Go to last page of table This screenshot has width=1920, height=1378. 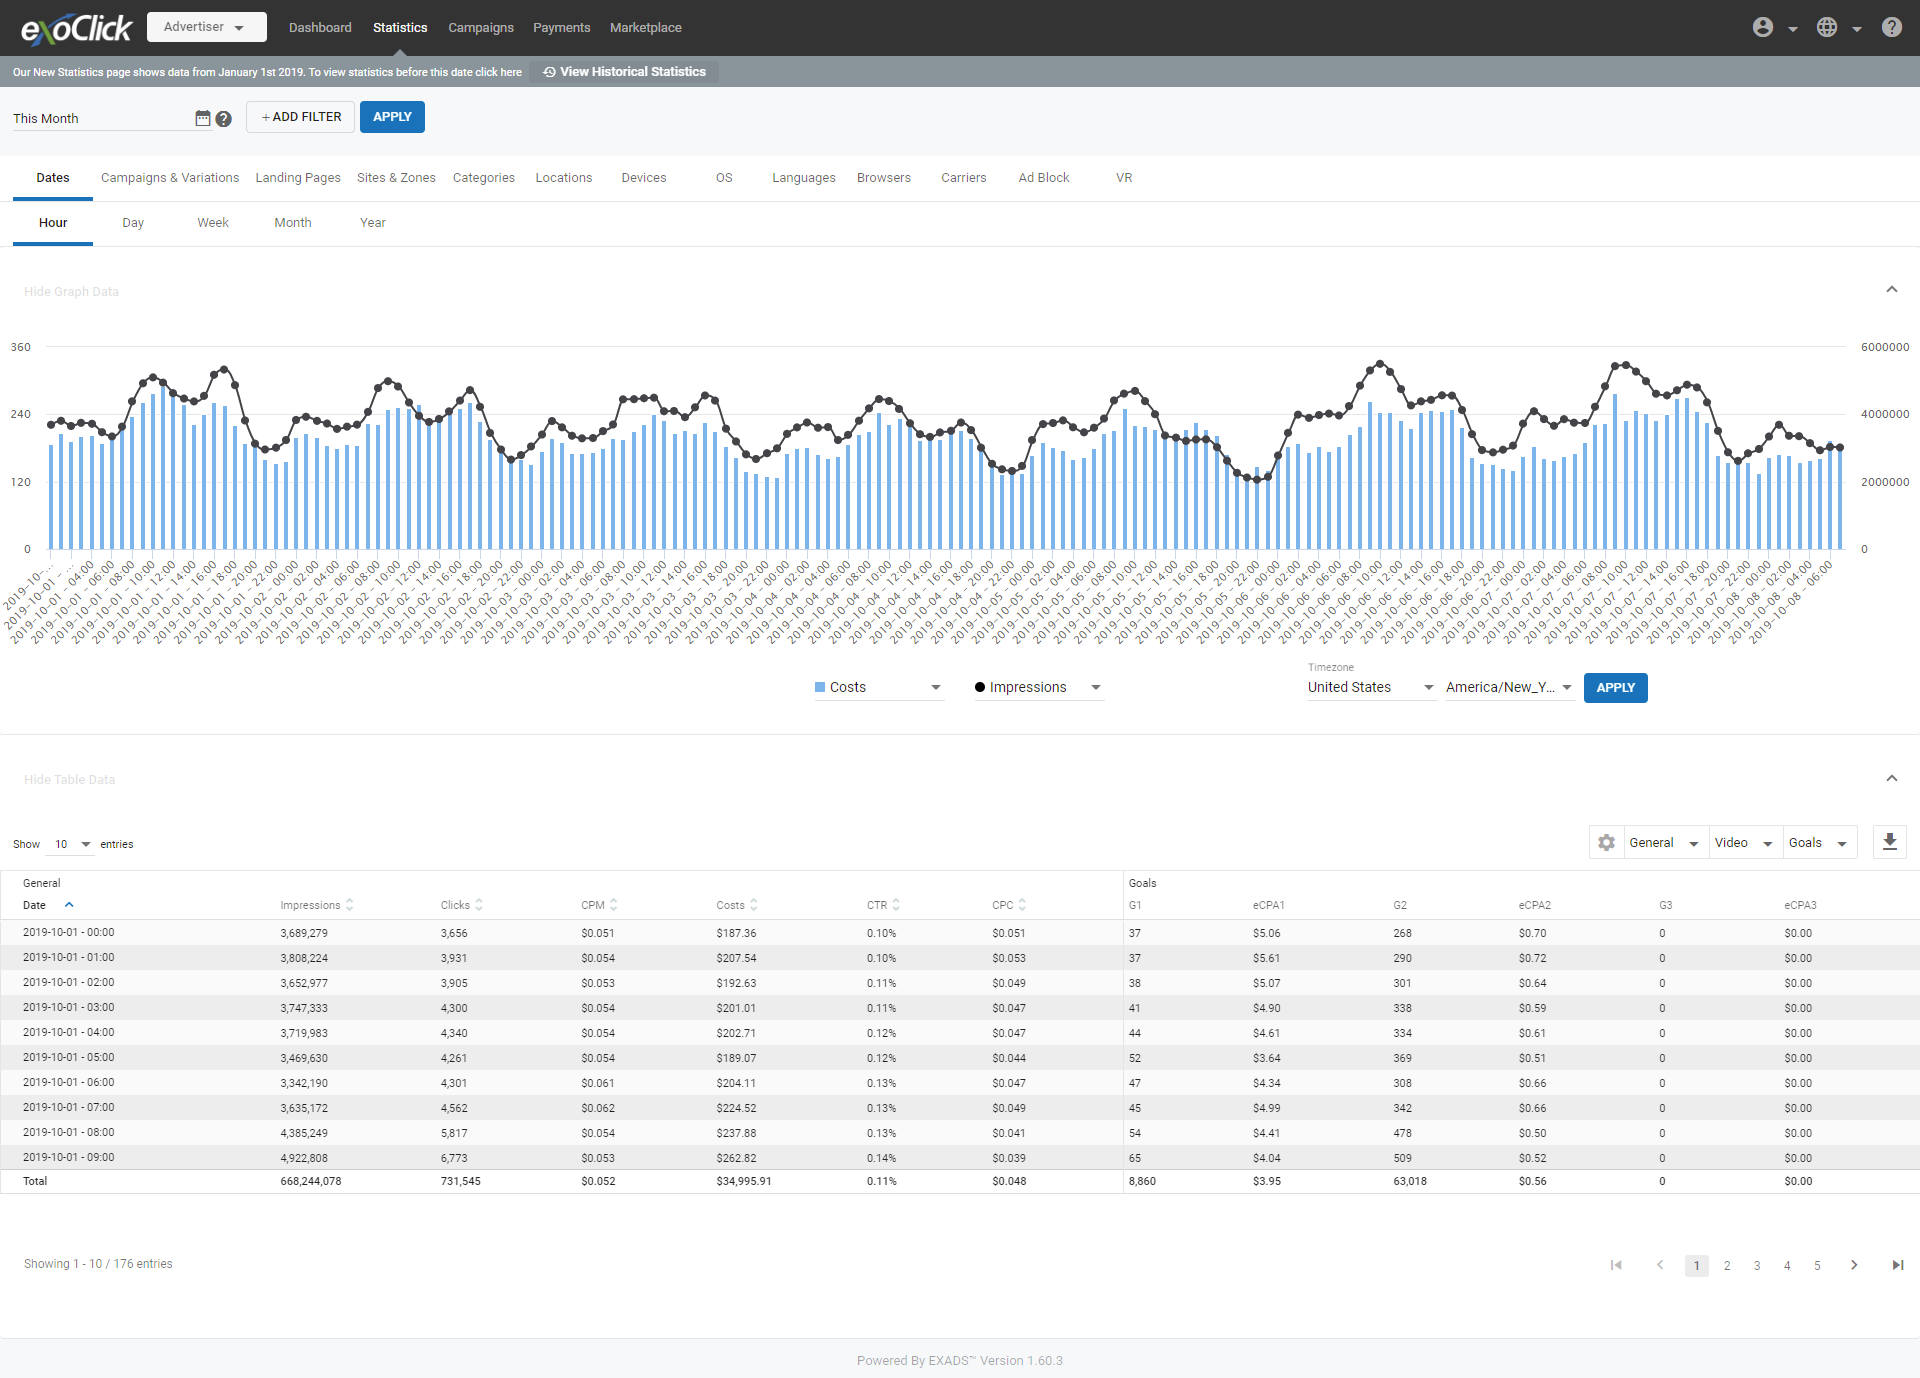point(1897,1265)
